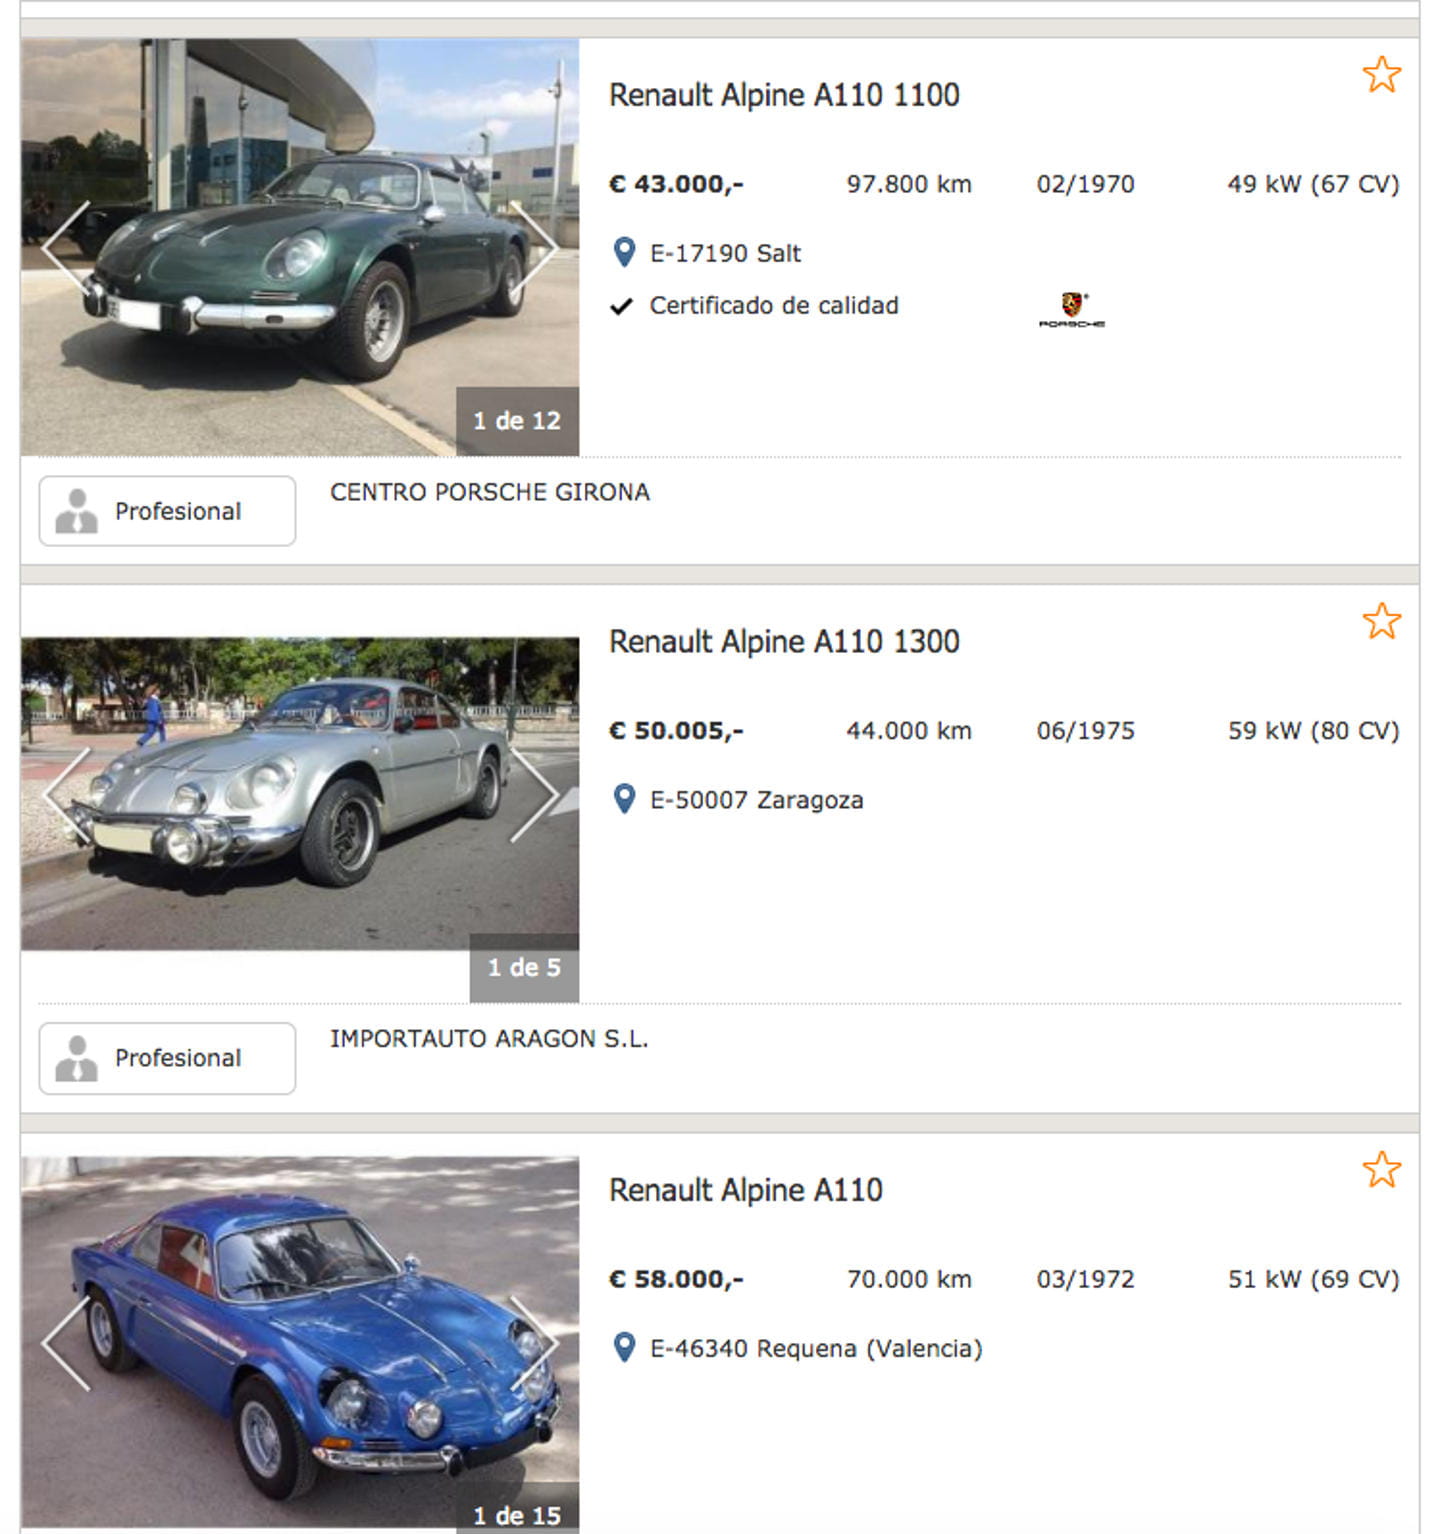Click the Salt location pin icon
The width and height of the screenshot is (1440, 1534).
pos(624,253)
